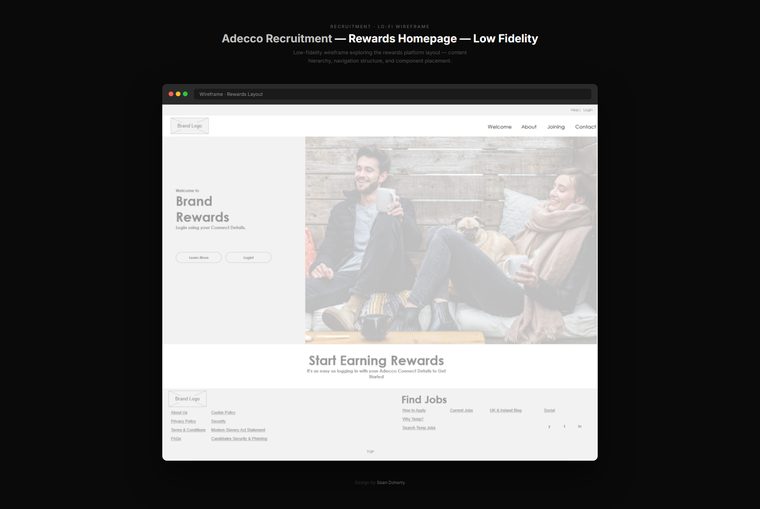
Task: Click the yellow minimize window dot
Action: 178,94
